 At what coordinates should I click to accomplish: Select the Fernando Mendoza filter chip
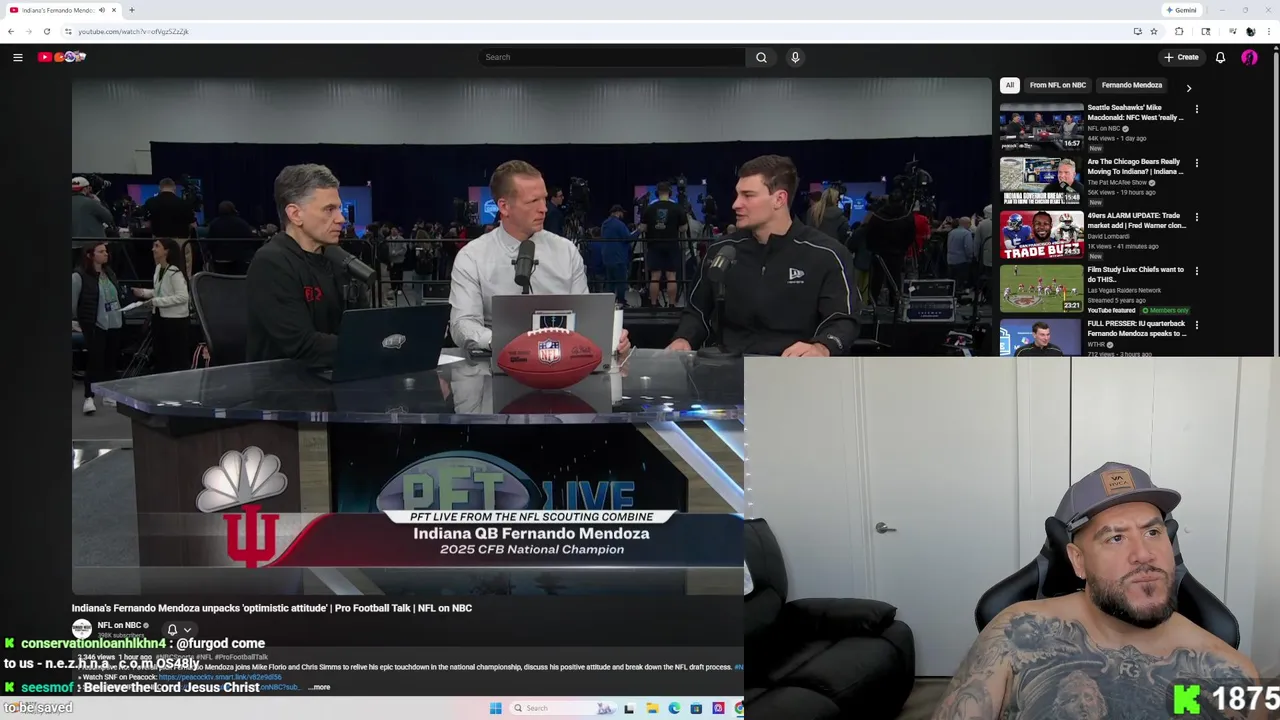click(x=1132, y=85)
